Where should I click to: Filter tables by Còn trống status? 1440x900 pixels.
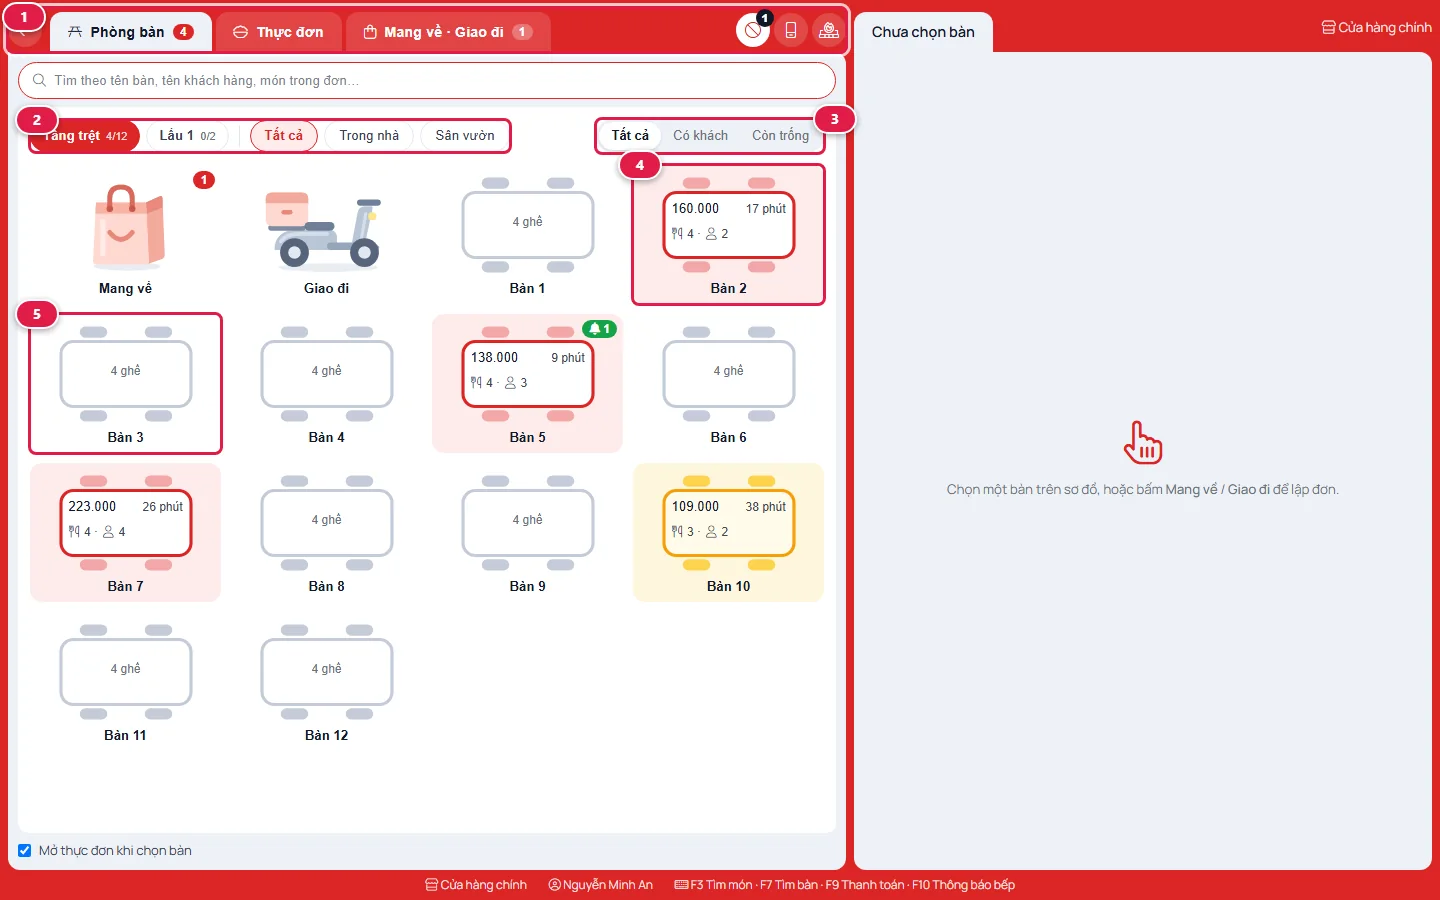click(x=780, y=136)
